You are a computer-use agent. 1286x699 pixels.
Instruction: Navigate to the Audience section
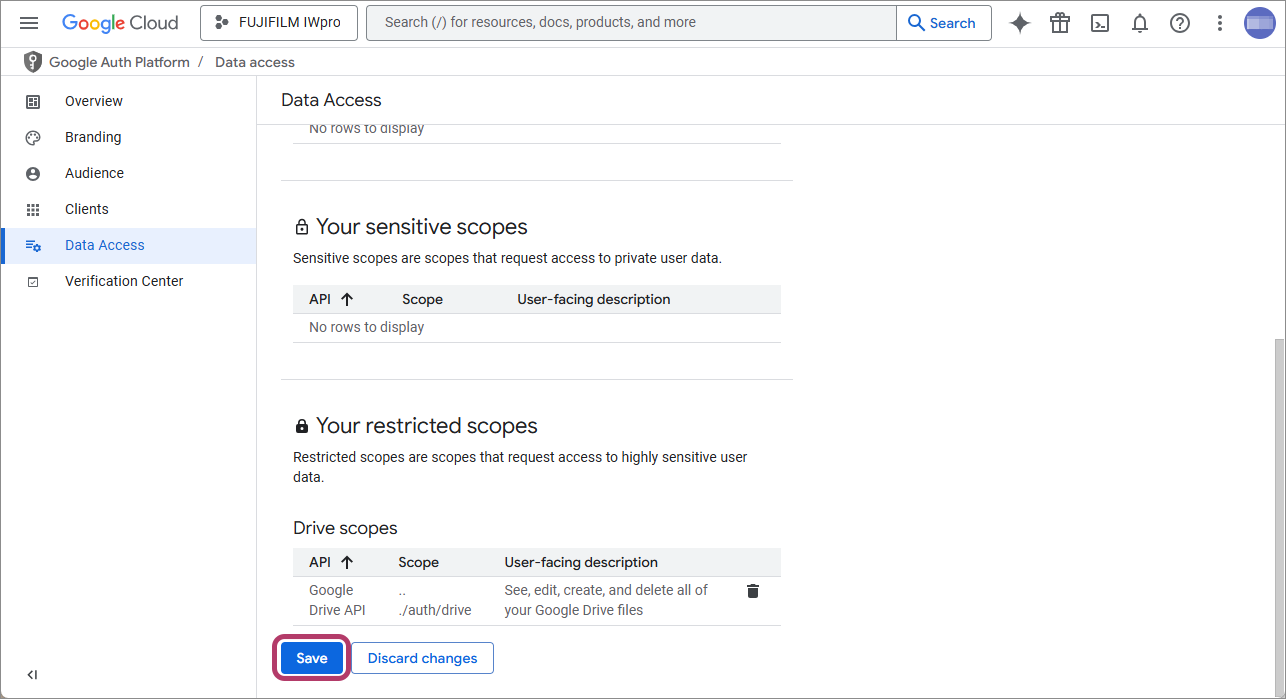click(x=94, y=173)
